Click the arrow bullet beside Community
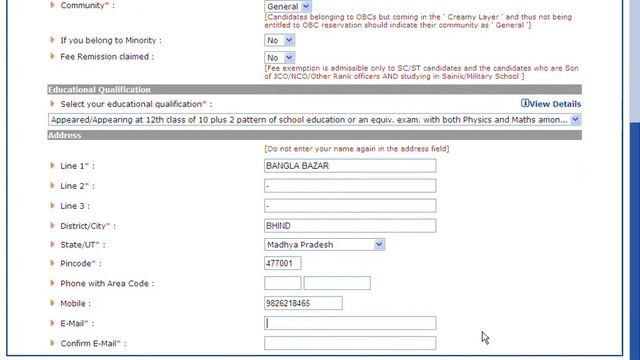The width and height of the screenshot is (640, 360). tap(52, 5)
